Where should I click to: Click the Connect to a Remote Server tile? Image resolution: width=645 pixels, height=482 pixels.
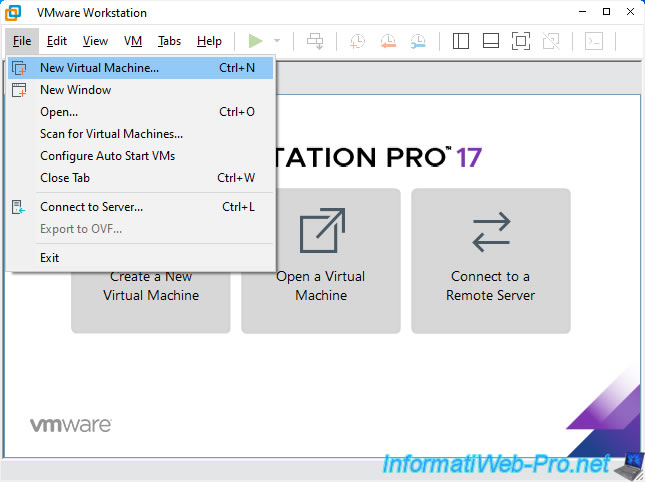pos(490,260)
